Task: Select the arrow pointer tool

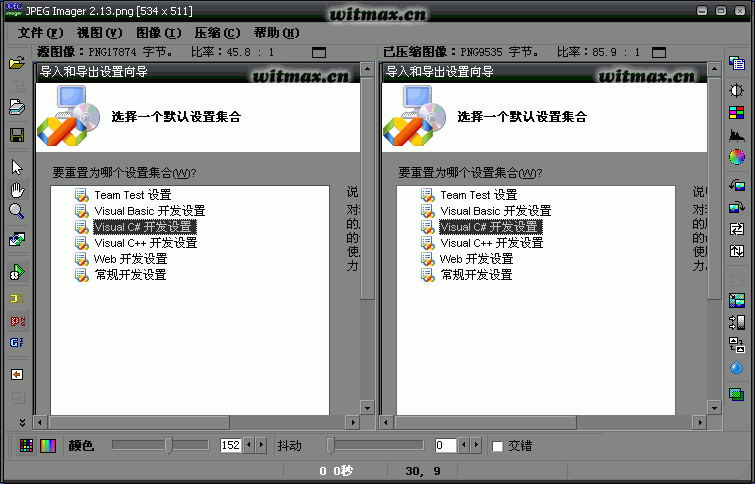Action: [17, 168]
